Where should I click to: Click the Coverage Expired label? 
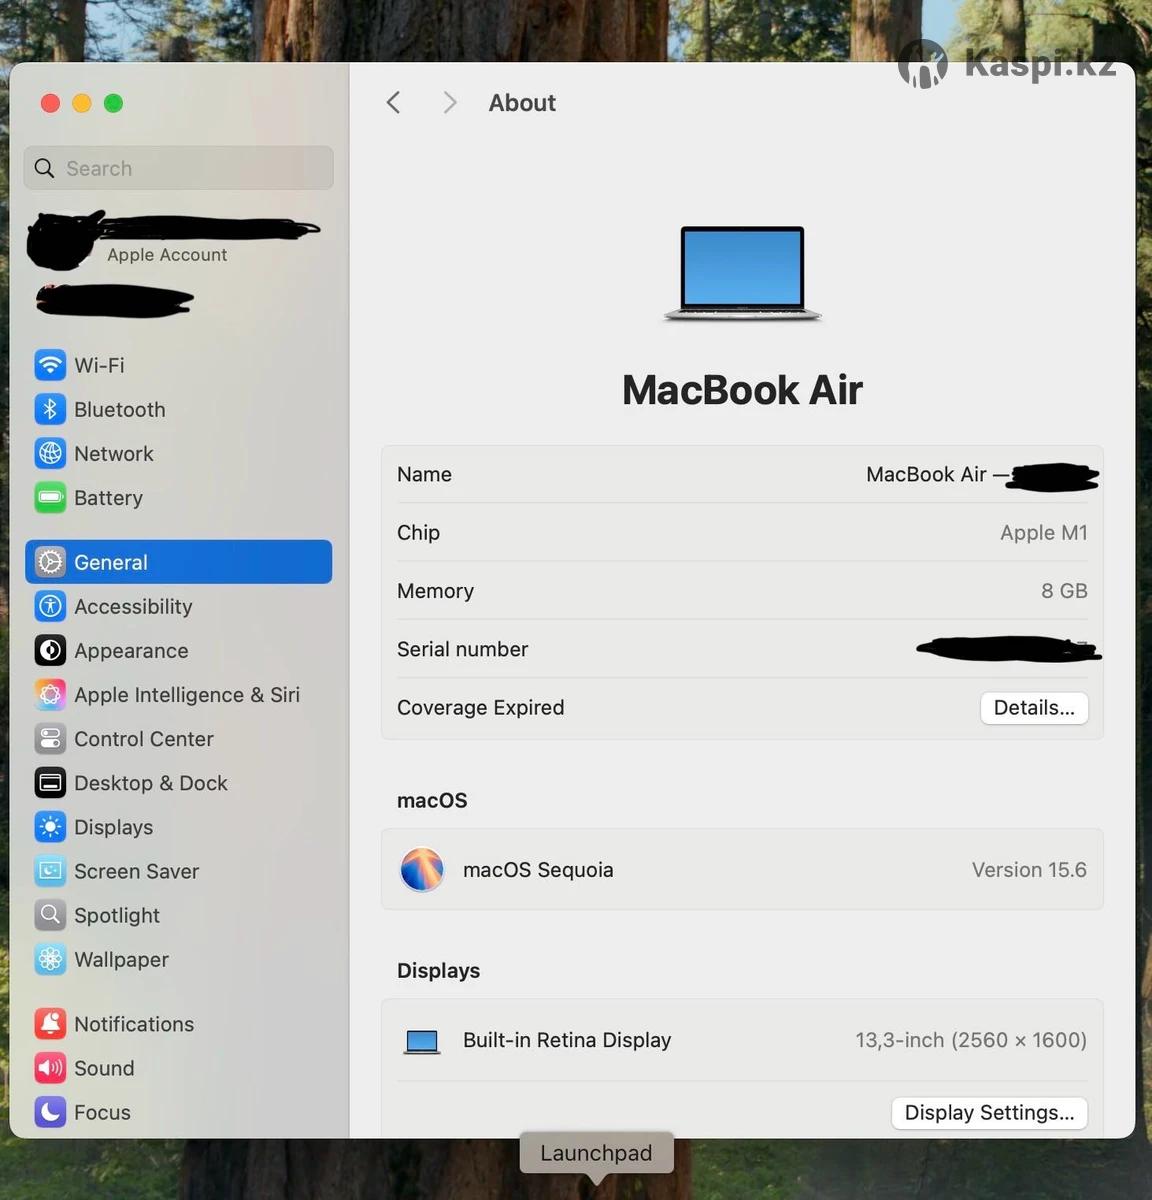[481, 707]
